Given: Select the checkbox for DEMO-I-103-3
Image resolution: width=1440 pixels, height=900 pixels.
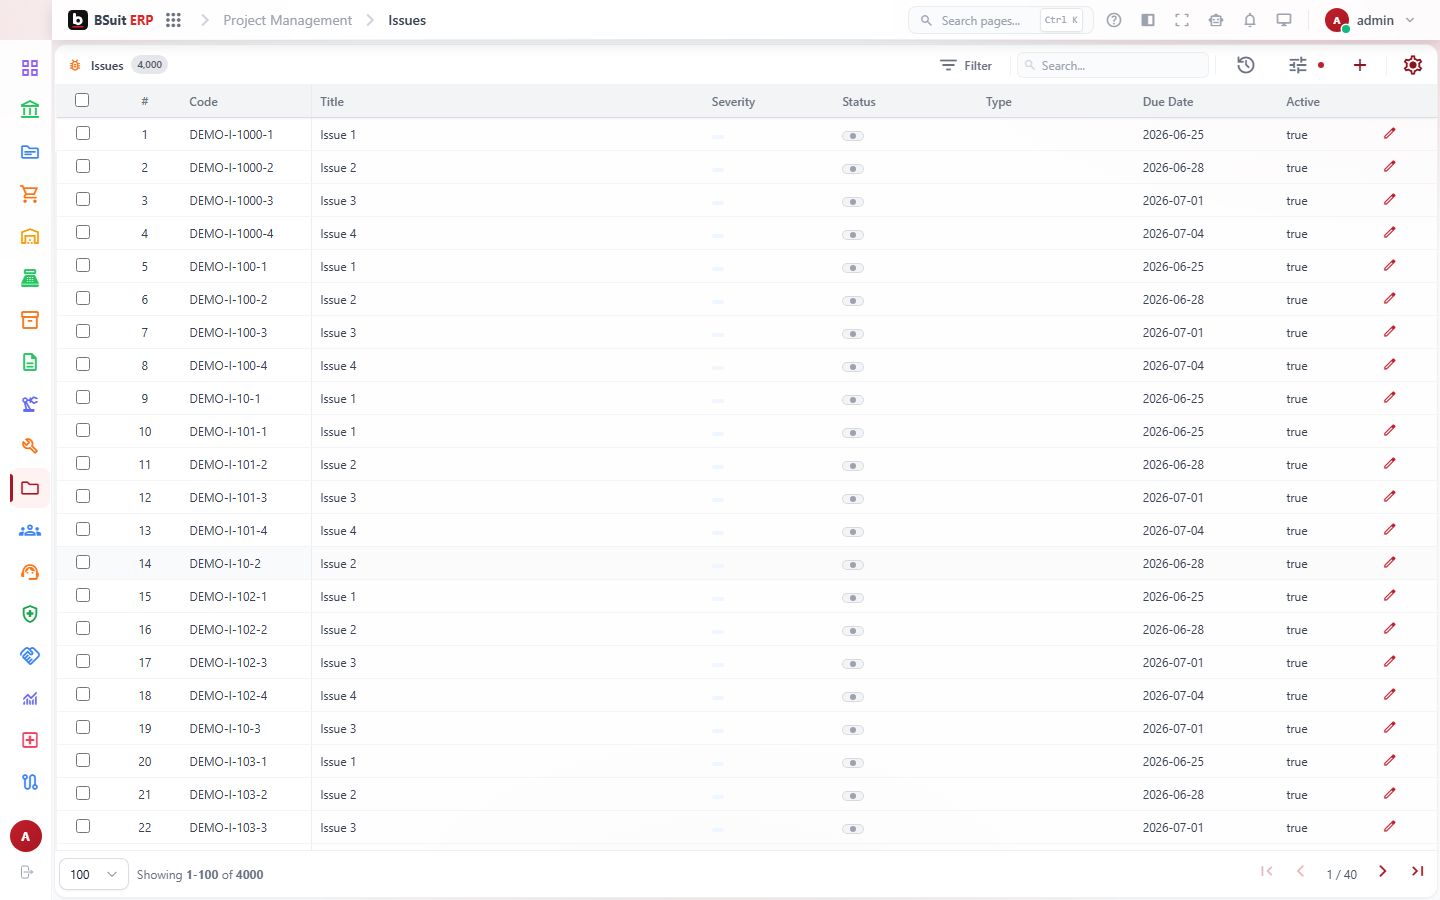Looking at the screenshot, I should point(83,826).
